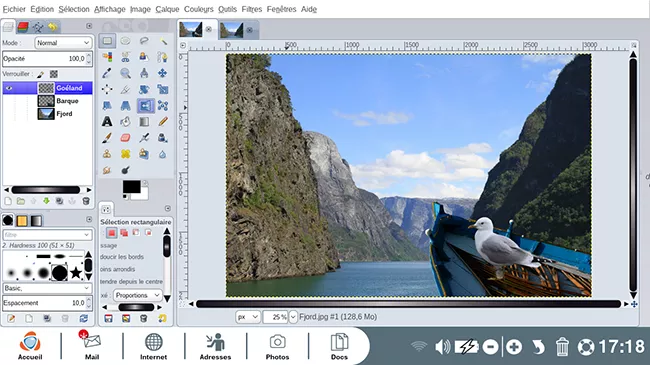The image size is (650, 365).
Task: Pick the Pencil tool
Action: point(162,122)
